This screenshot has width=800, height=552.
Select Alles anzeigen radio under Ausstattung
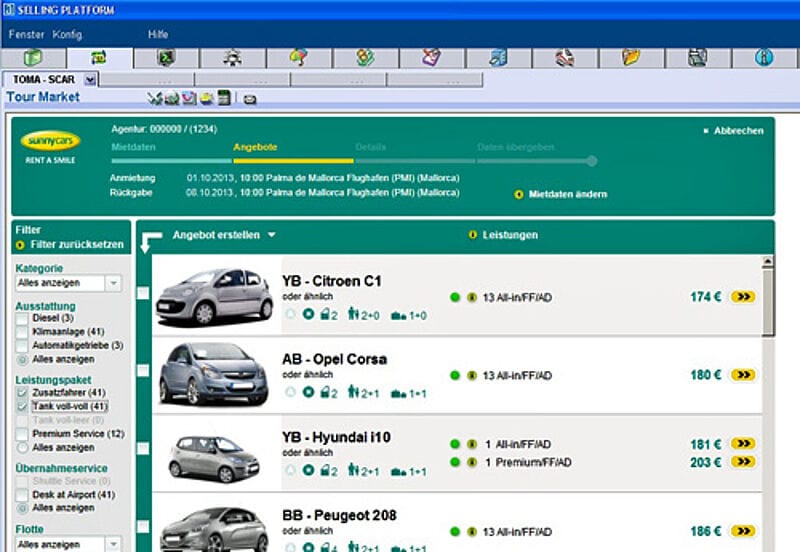tap(22, 360)
